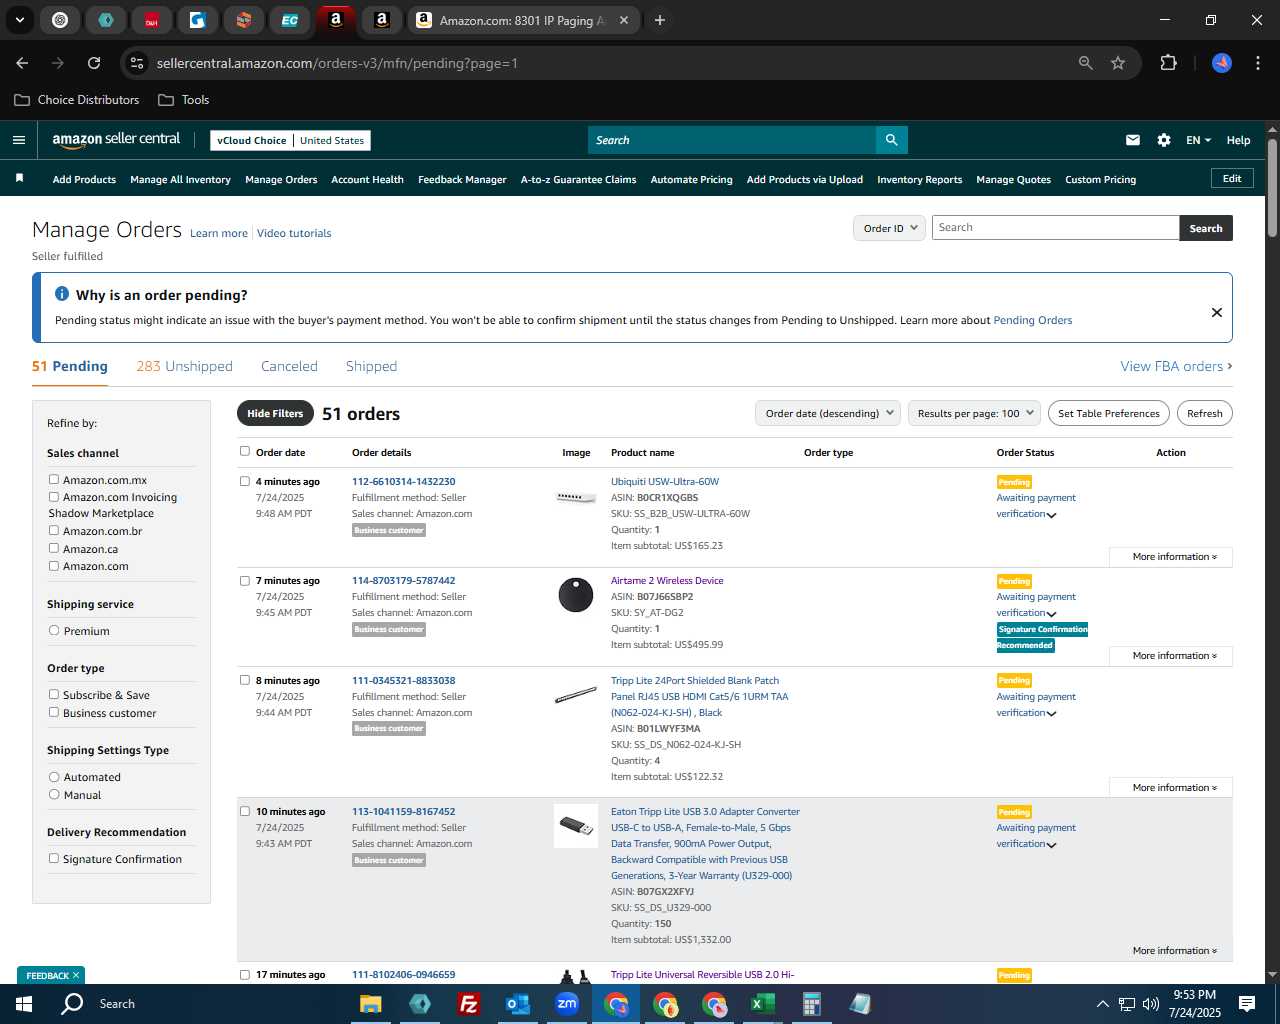
Task: Check the Amazon.ca sales channel filter
Action: (x=54, y=548)
